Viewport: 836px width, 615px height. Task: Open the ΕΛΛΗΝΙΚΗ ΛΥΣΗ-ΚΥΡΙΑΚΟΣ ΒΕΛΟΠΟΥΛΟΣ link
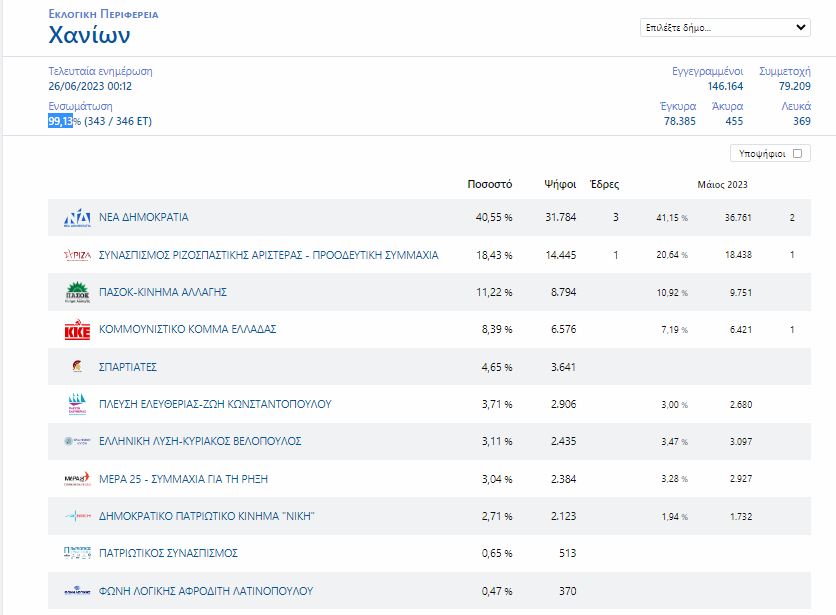[x=200, y=441]
